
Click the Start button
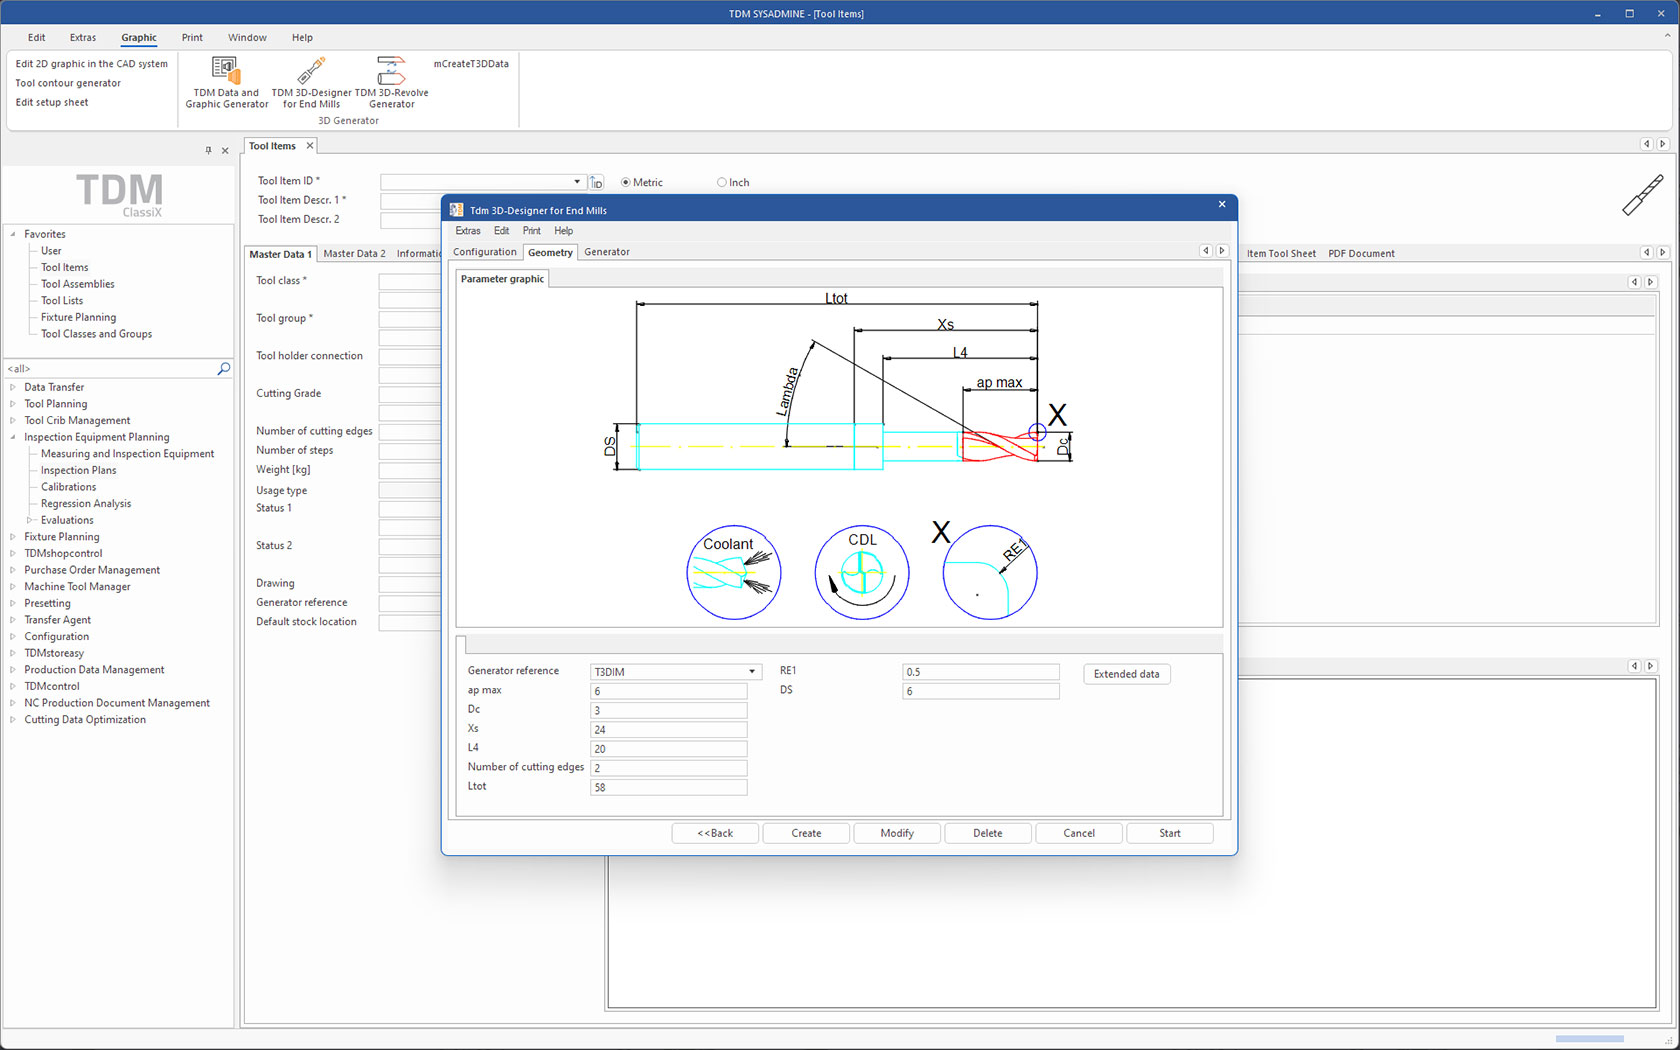click(1170, 833)
